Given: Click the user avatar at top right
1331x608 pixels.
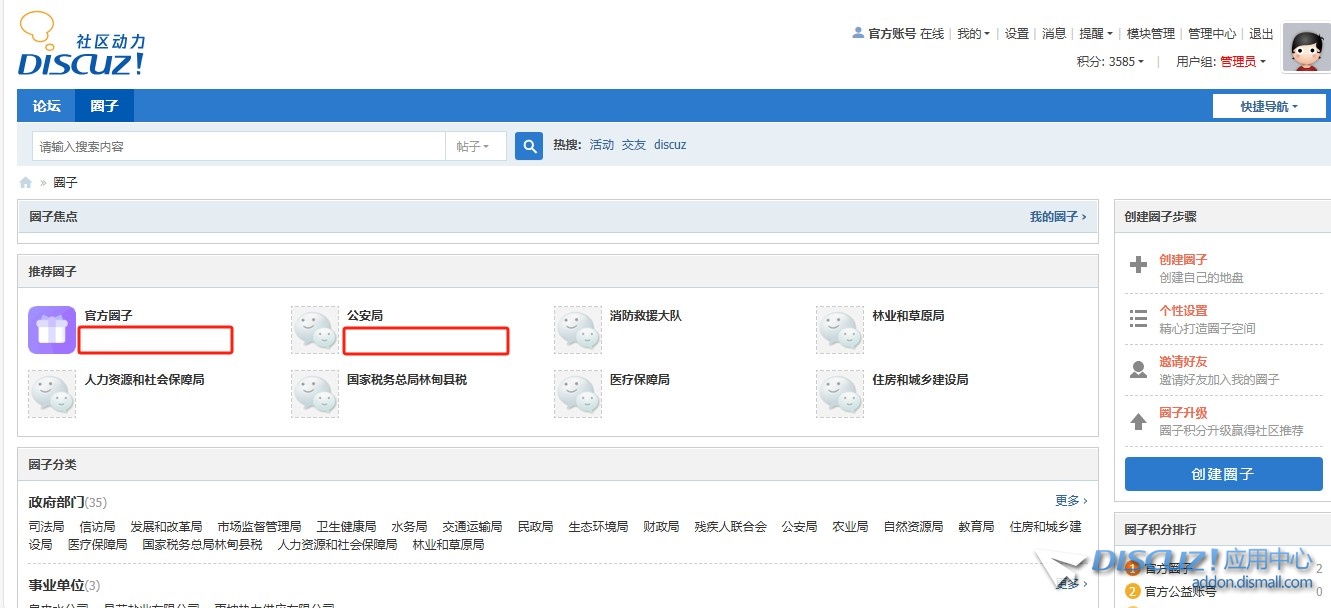Looking at the screenshot, I should pyautogui.click(x=1305, y=47).
